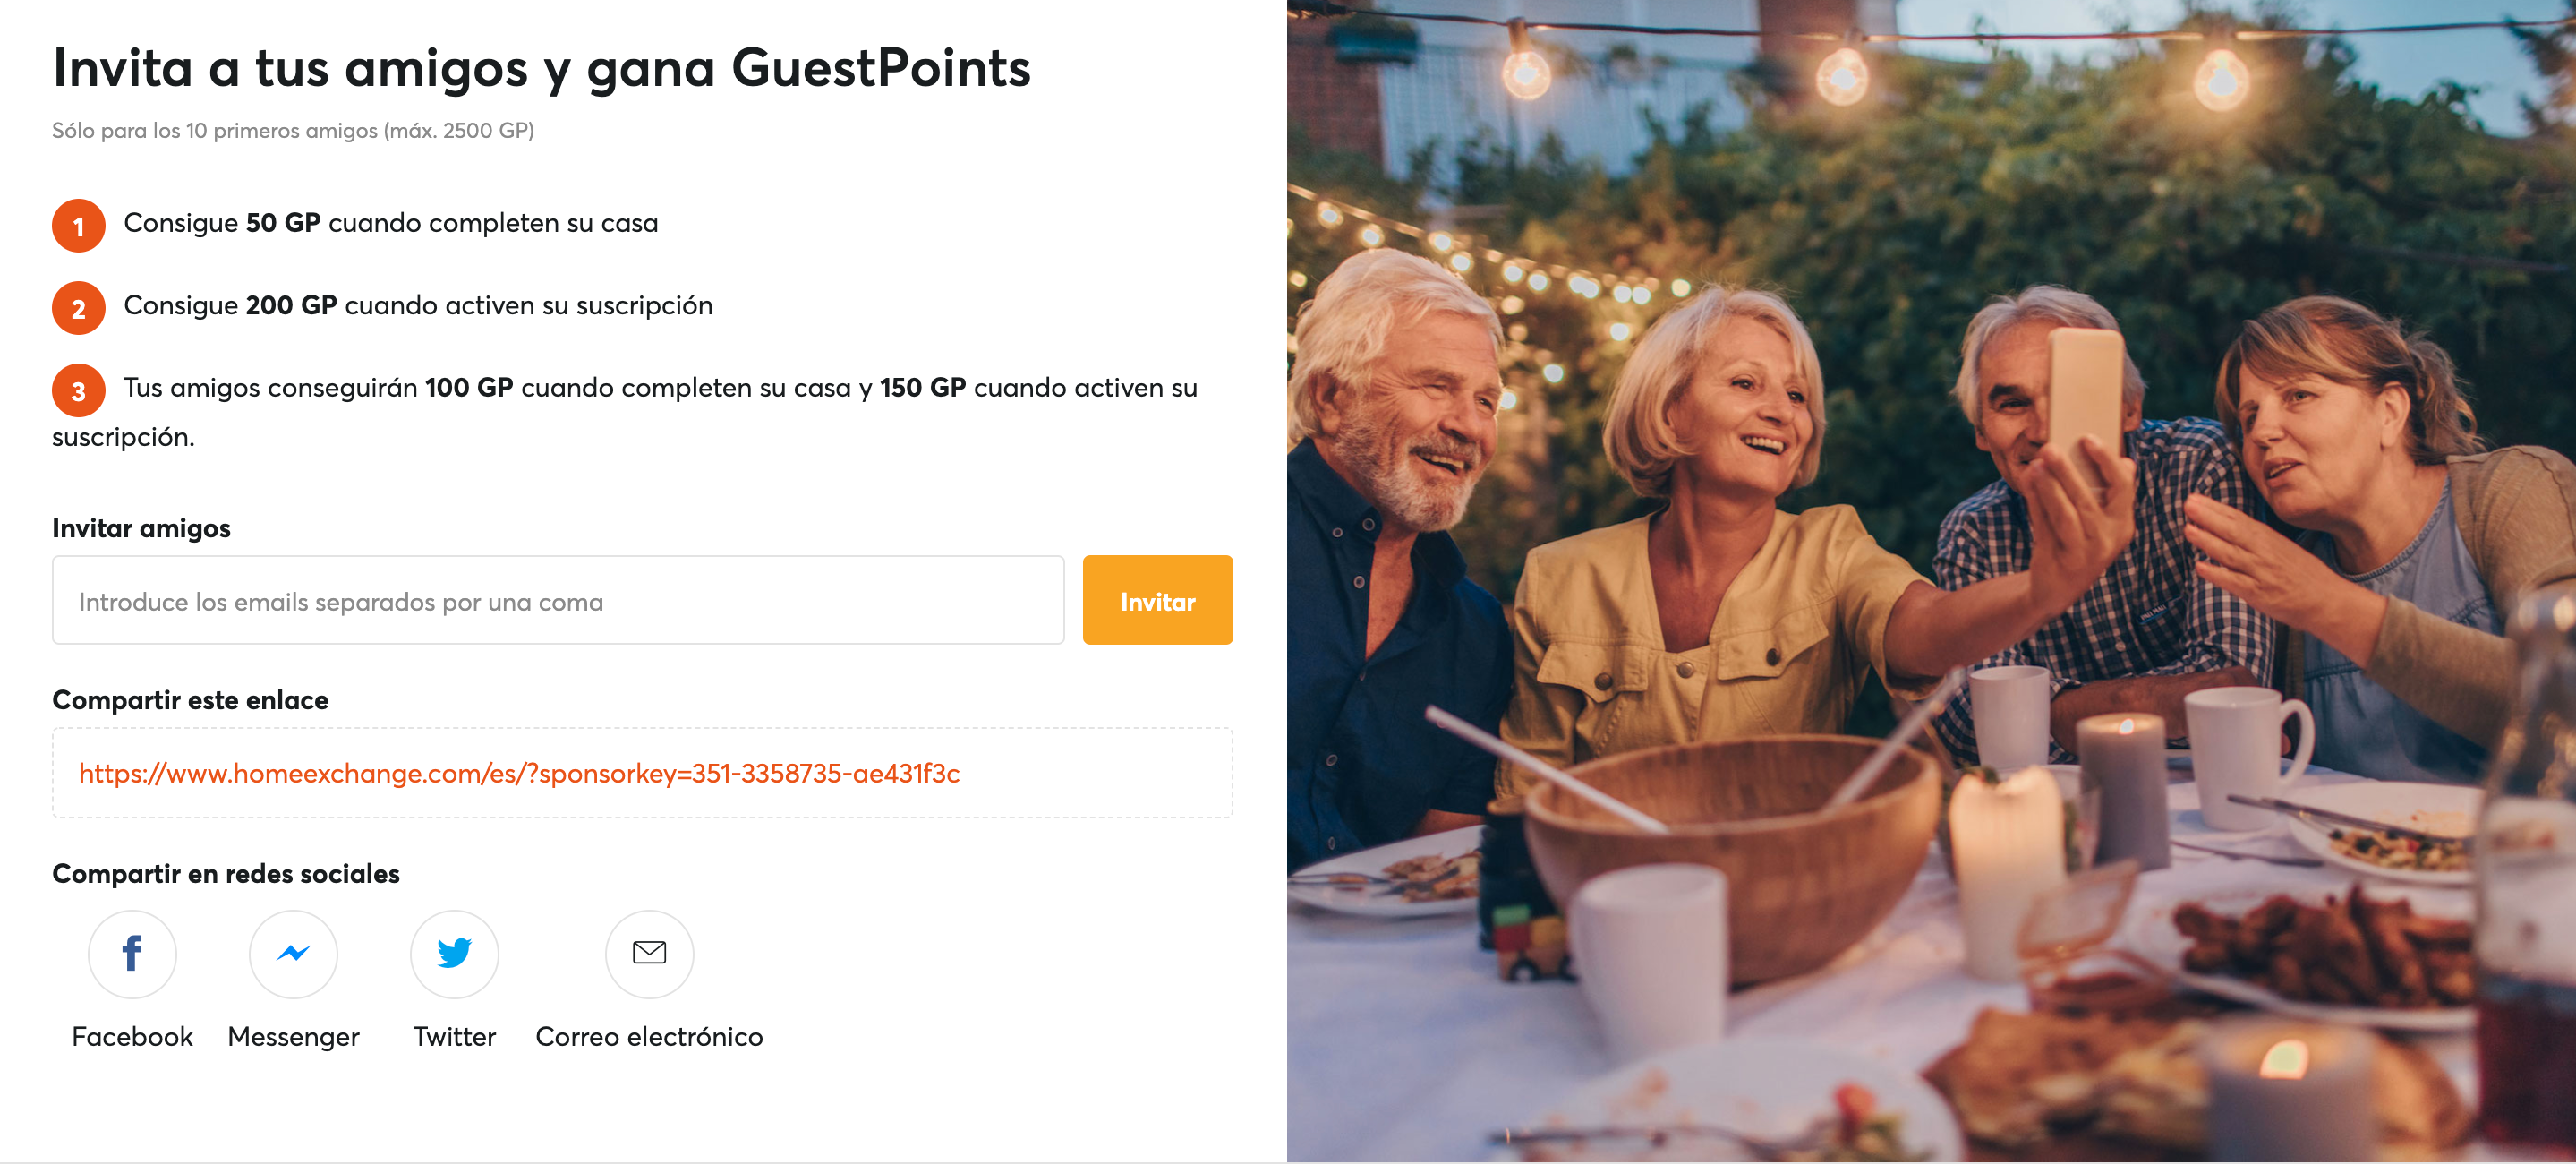This screenshot has width=2576, height=1173.
Task: Share via the Facebook icon
Action: point(132,953)
